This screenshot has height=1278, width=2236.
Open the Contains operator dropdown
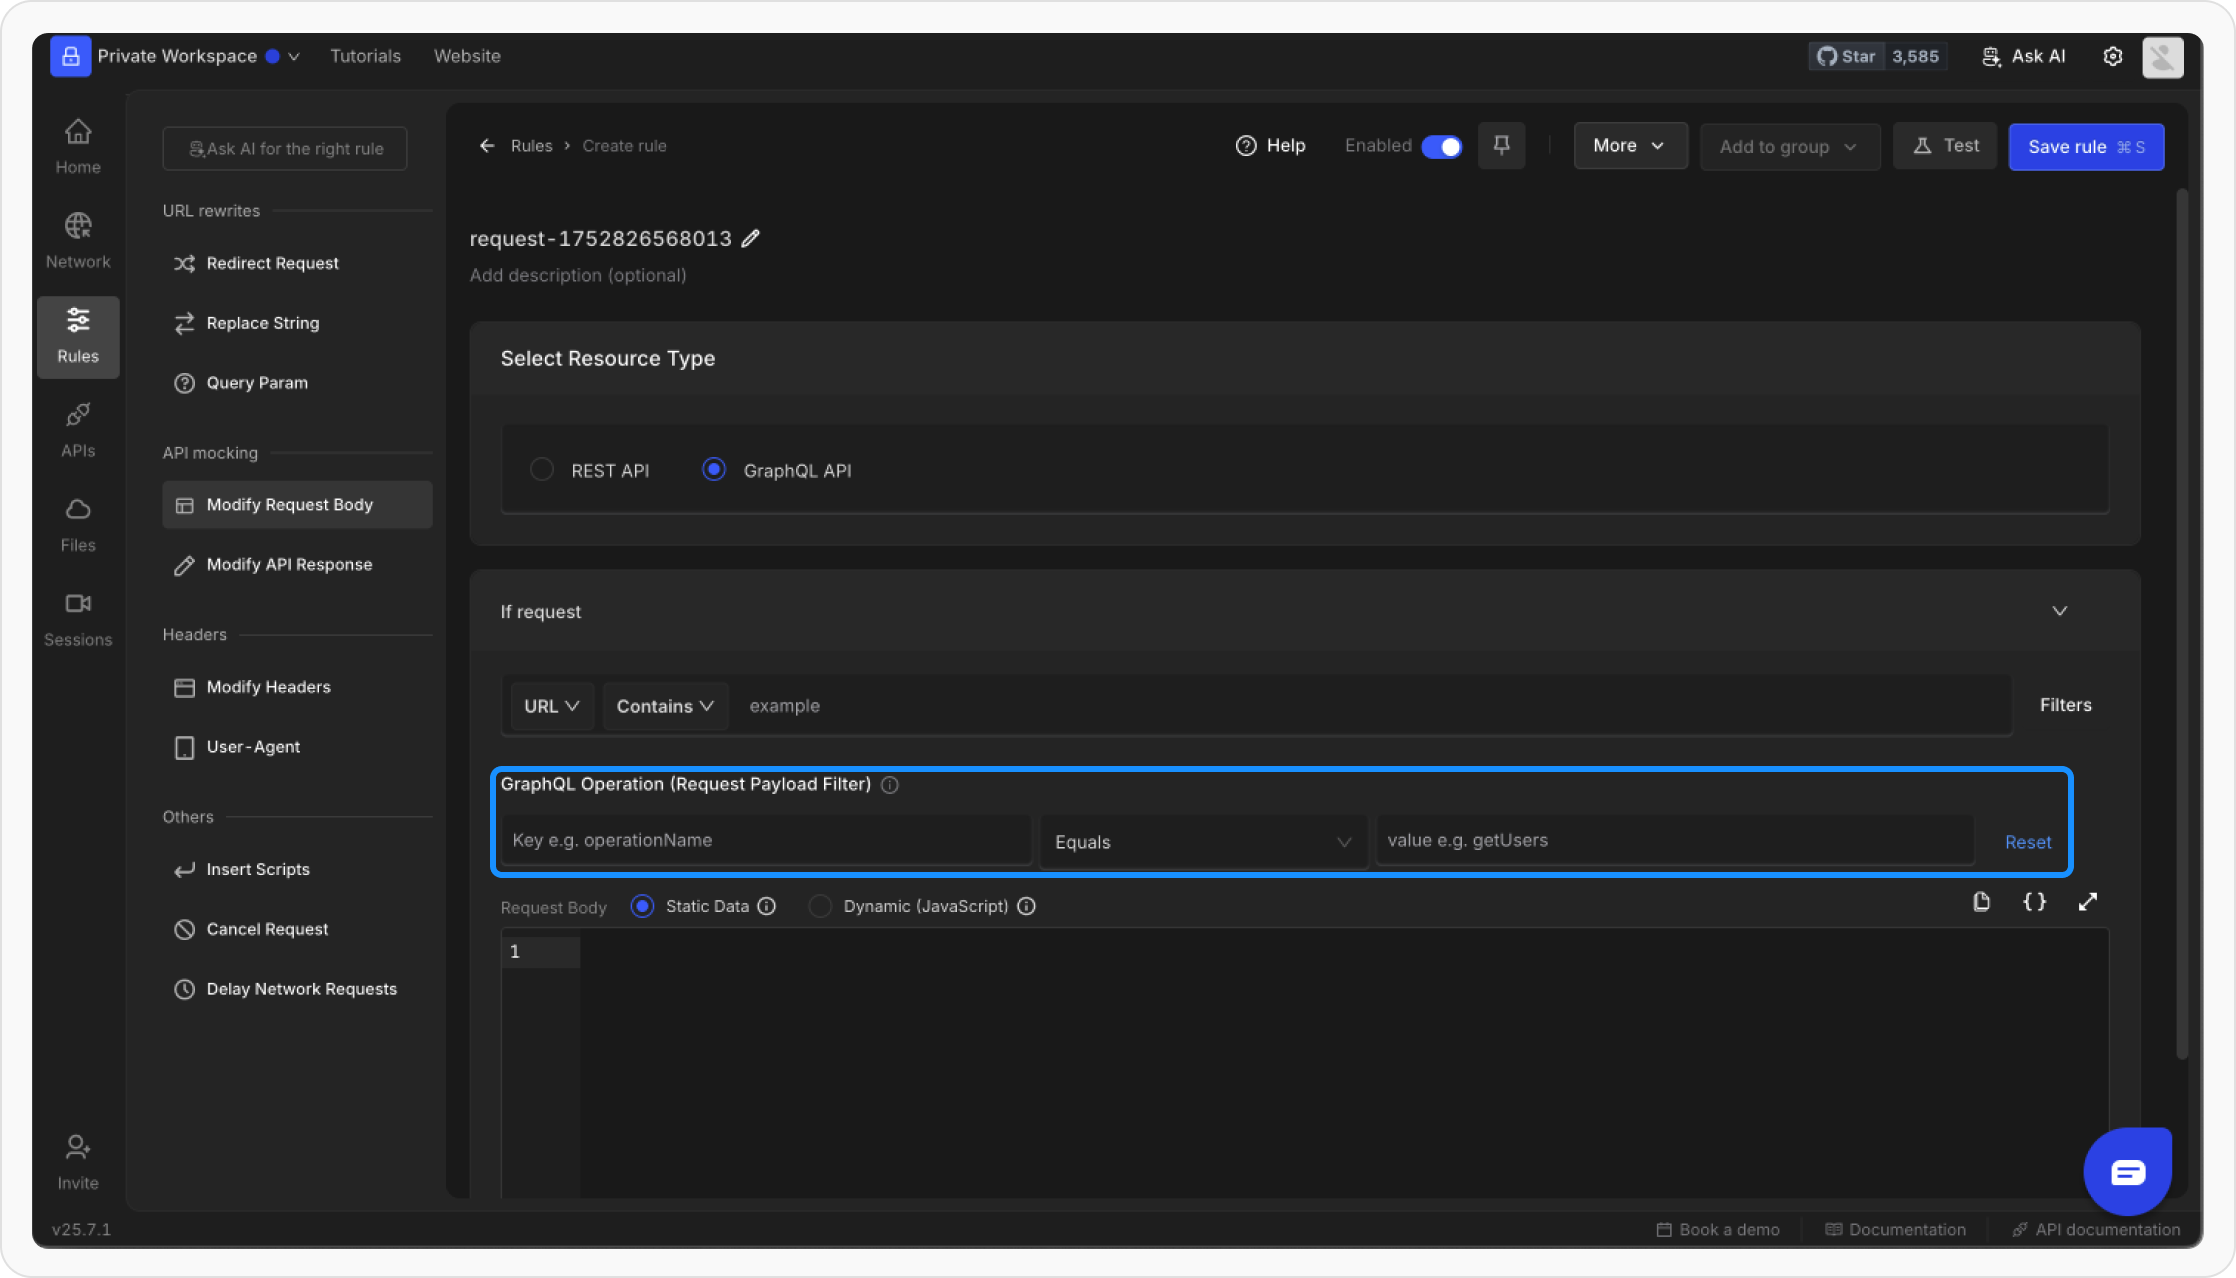(665, 706)
